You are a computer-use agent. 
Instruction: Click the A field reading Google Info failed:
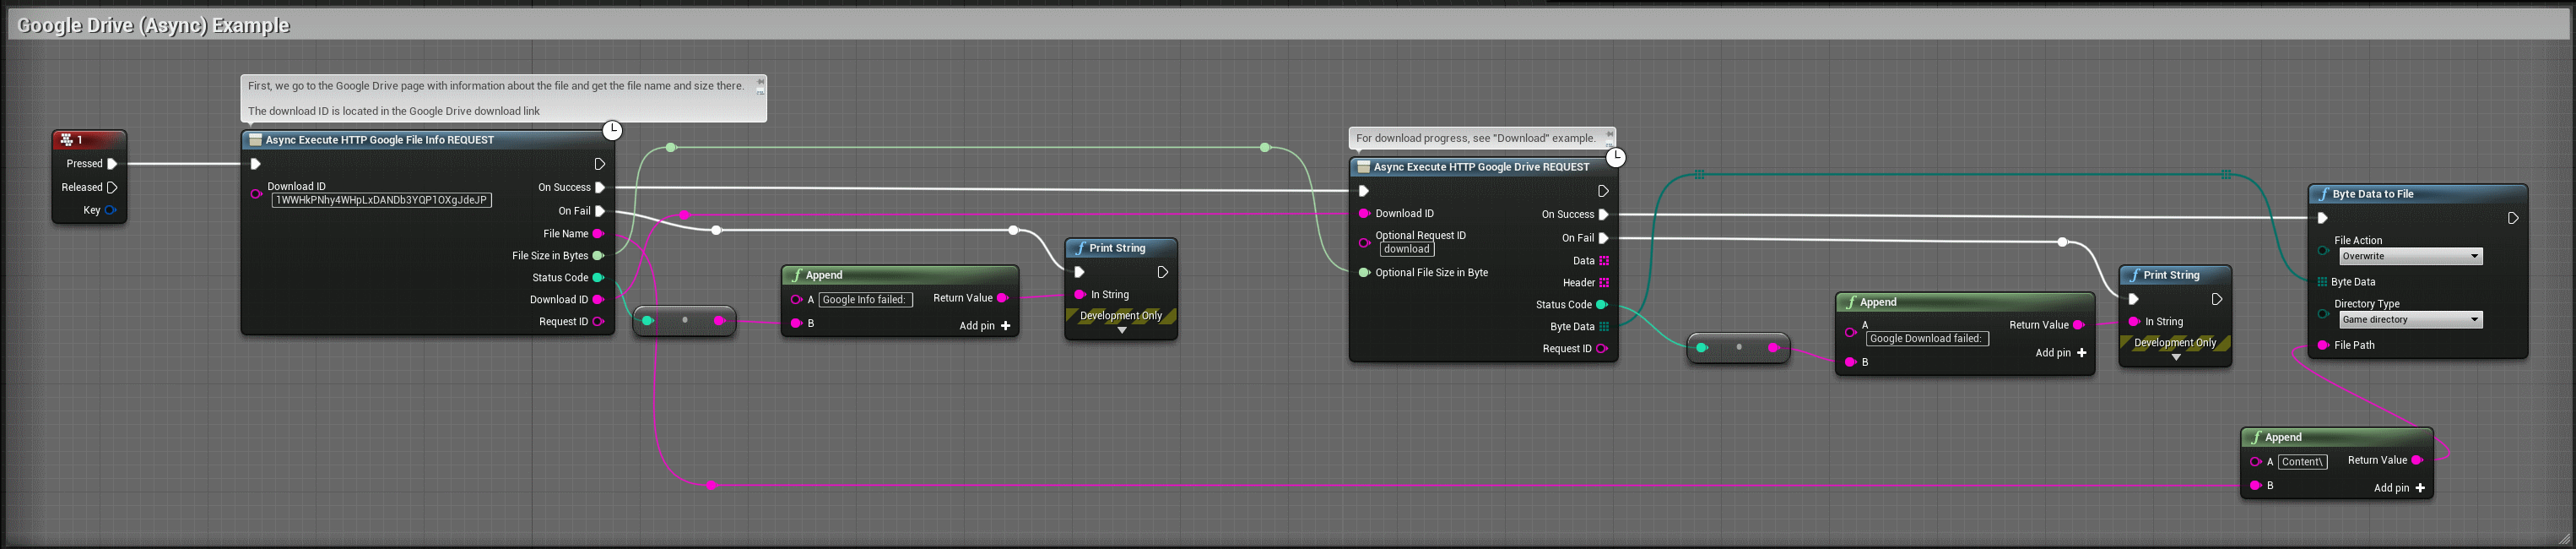coord(865,300)
